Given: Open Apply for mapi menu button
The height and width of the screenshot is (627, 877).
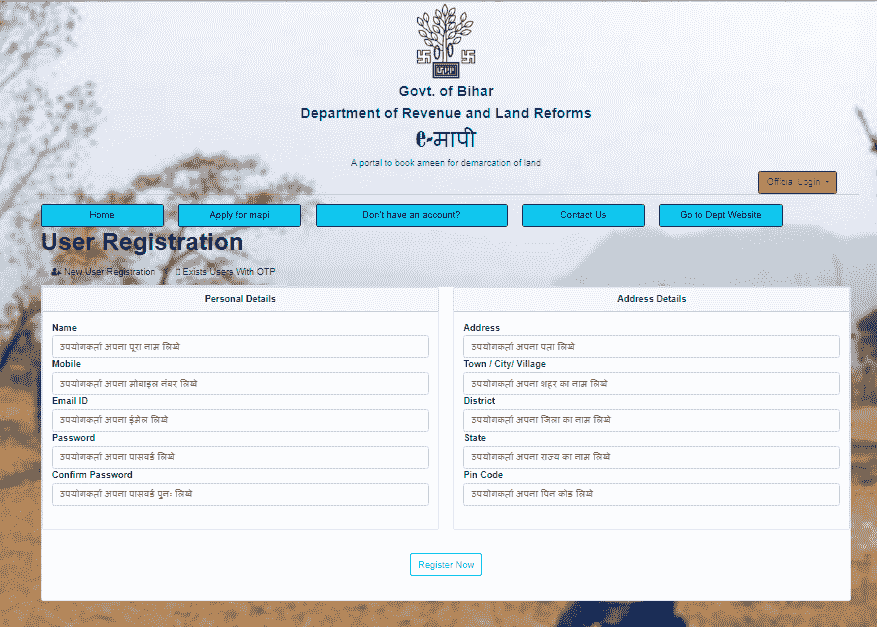Looking at the screenshot, I should [x=239, y=215].
